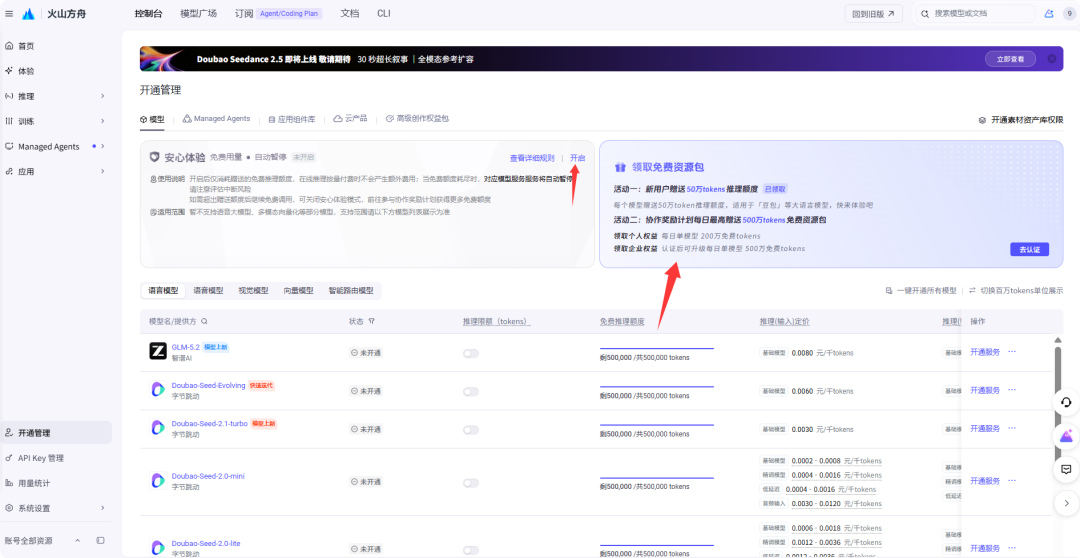The height and width of the screenshot is (558, 1080).
Task: Click the 应用 icon in the sidebar
Action: (9, 171)
